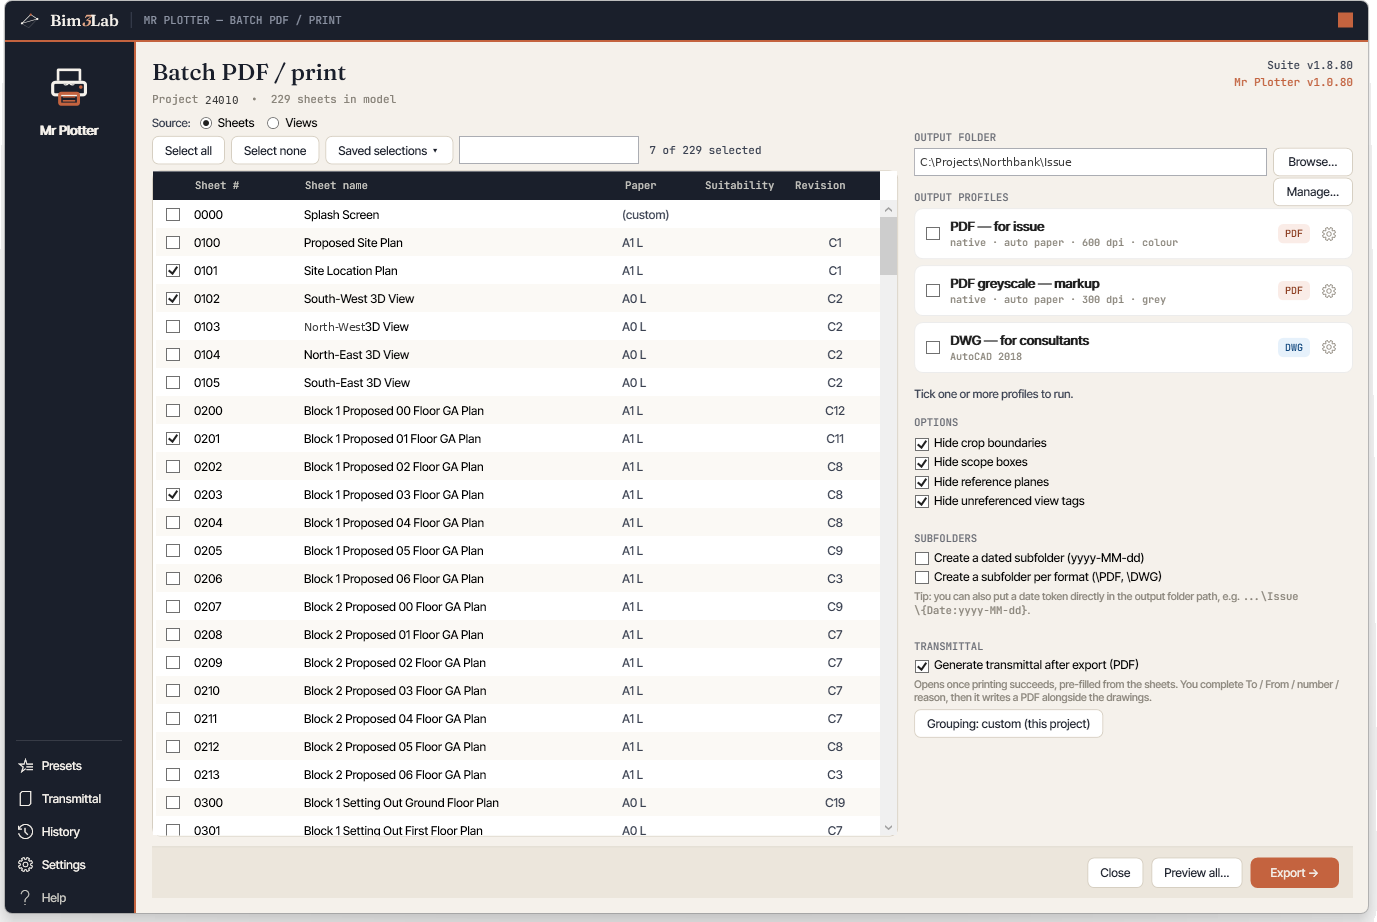This screenshot has width=1377, height=922.
Task: Tick the DWG — for consultants profile checkbox
Action: (x=933, y=348)
